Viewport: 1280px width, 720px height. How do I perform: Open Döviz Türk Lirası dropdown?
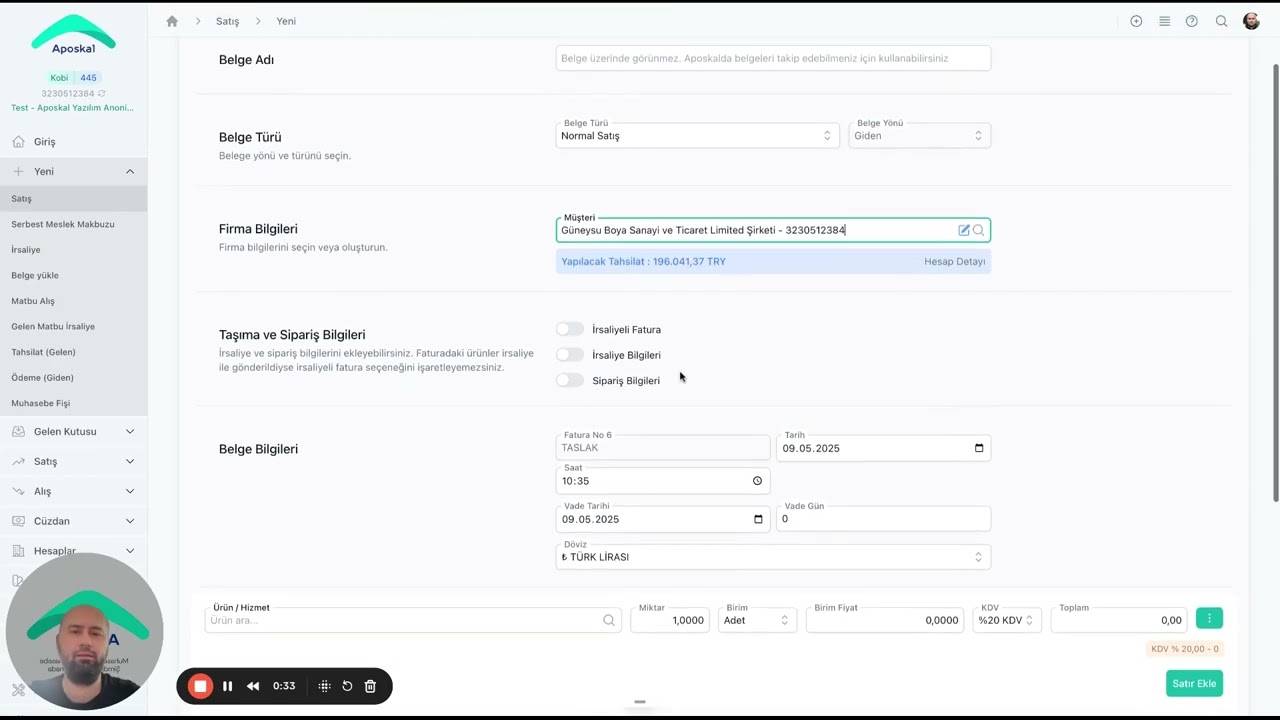pos(773,557)
